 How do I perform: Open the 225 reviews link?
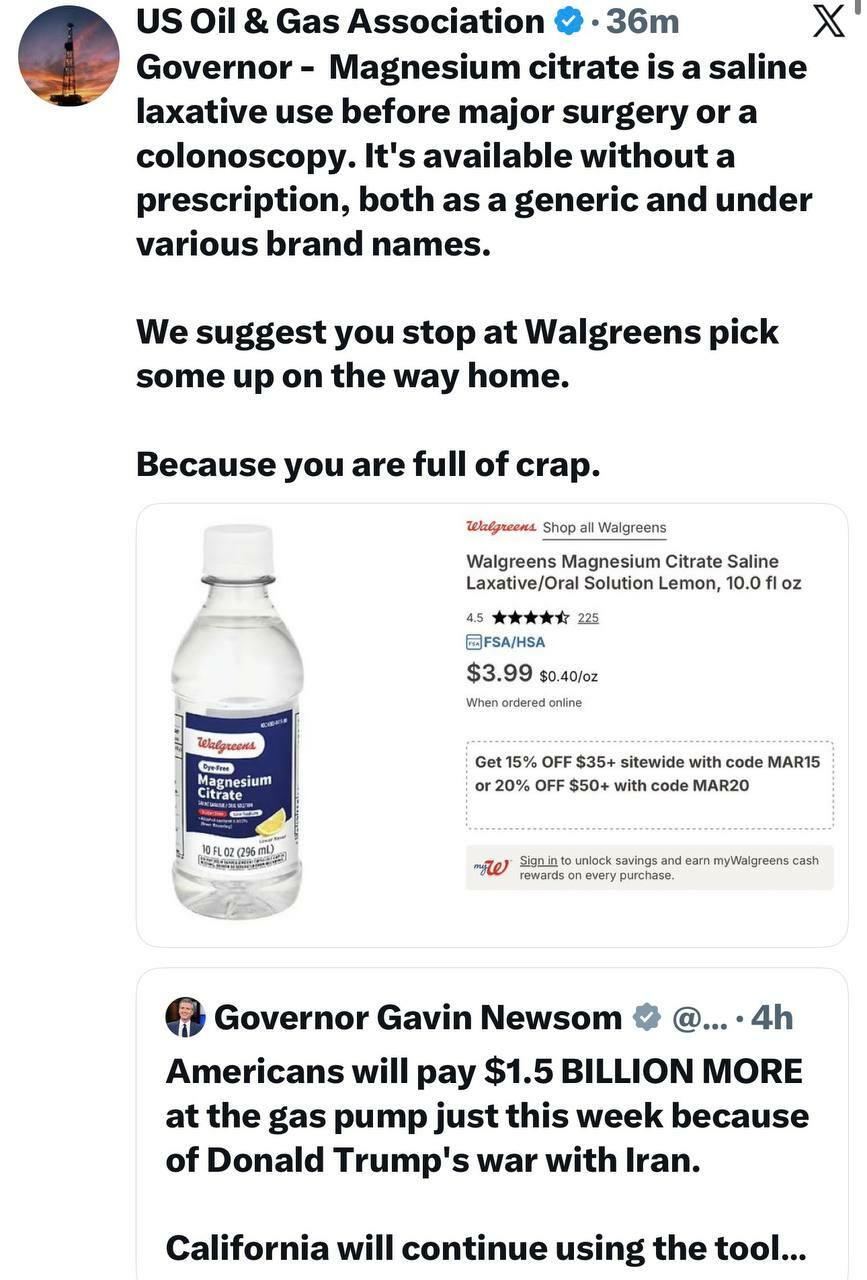(x=588, y=618)
